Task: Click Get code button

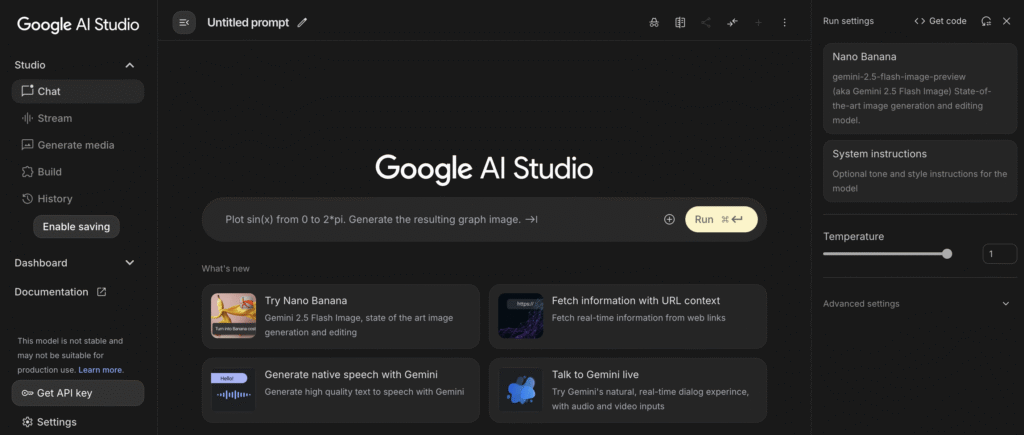Action: 940,21
